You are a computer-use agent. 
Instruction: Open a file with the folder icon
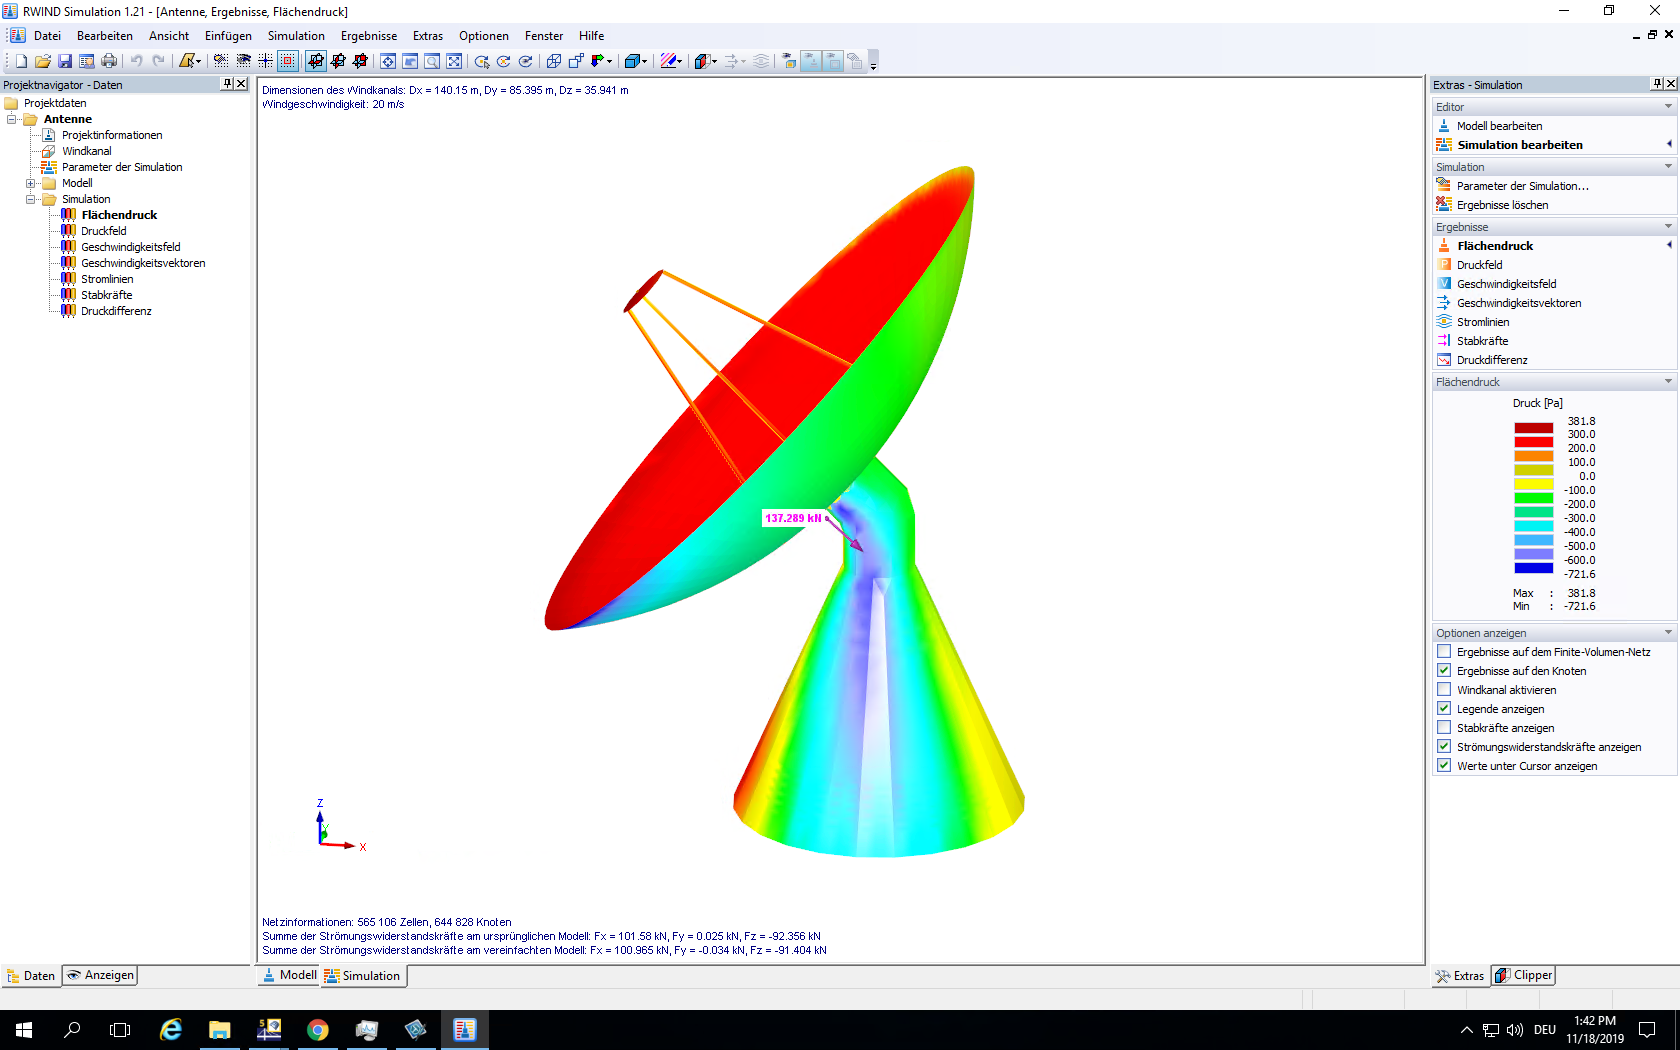coord(43,61)
